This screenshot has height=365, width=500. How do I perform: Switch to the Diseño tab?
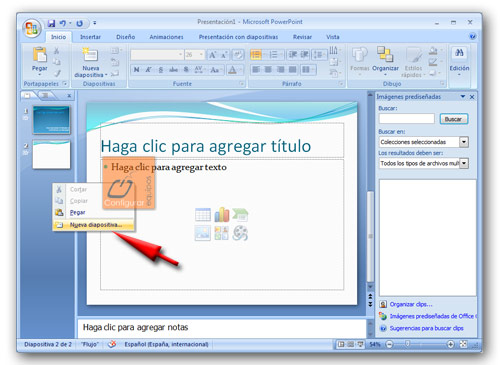click(125, 37)
